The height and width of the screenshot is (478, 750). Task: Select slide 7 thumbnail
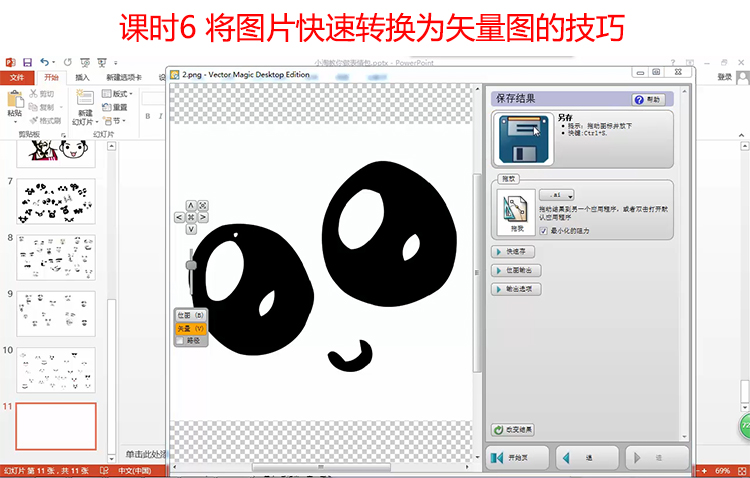[56, 201]
